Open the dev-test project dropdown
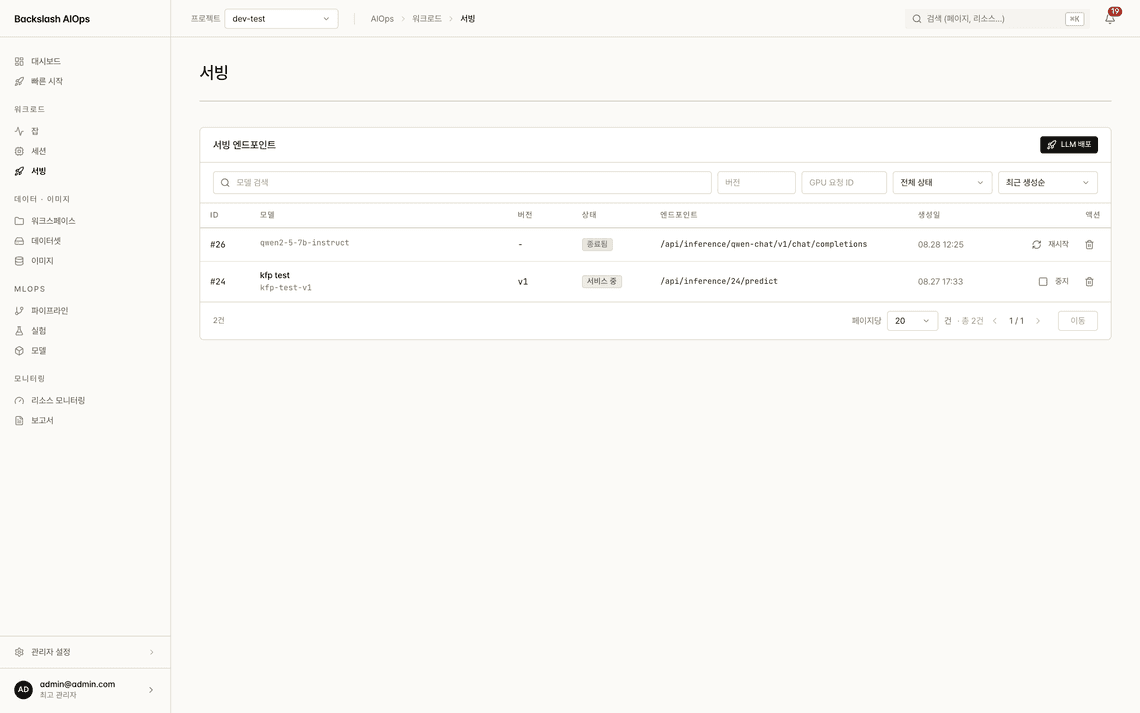Viewport: 1140px width, 713px height. [x=281, y=19]
